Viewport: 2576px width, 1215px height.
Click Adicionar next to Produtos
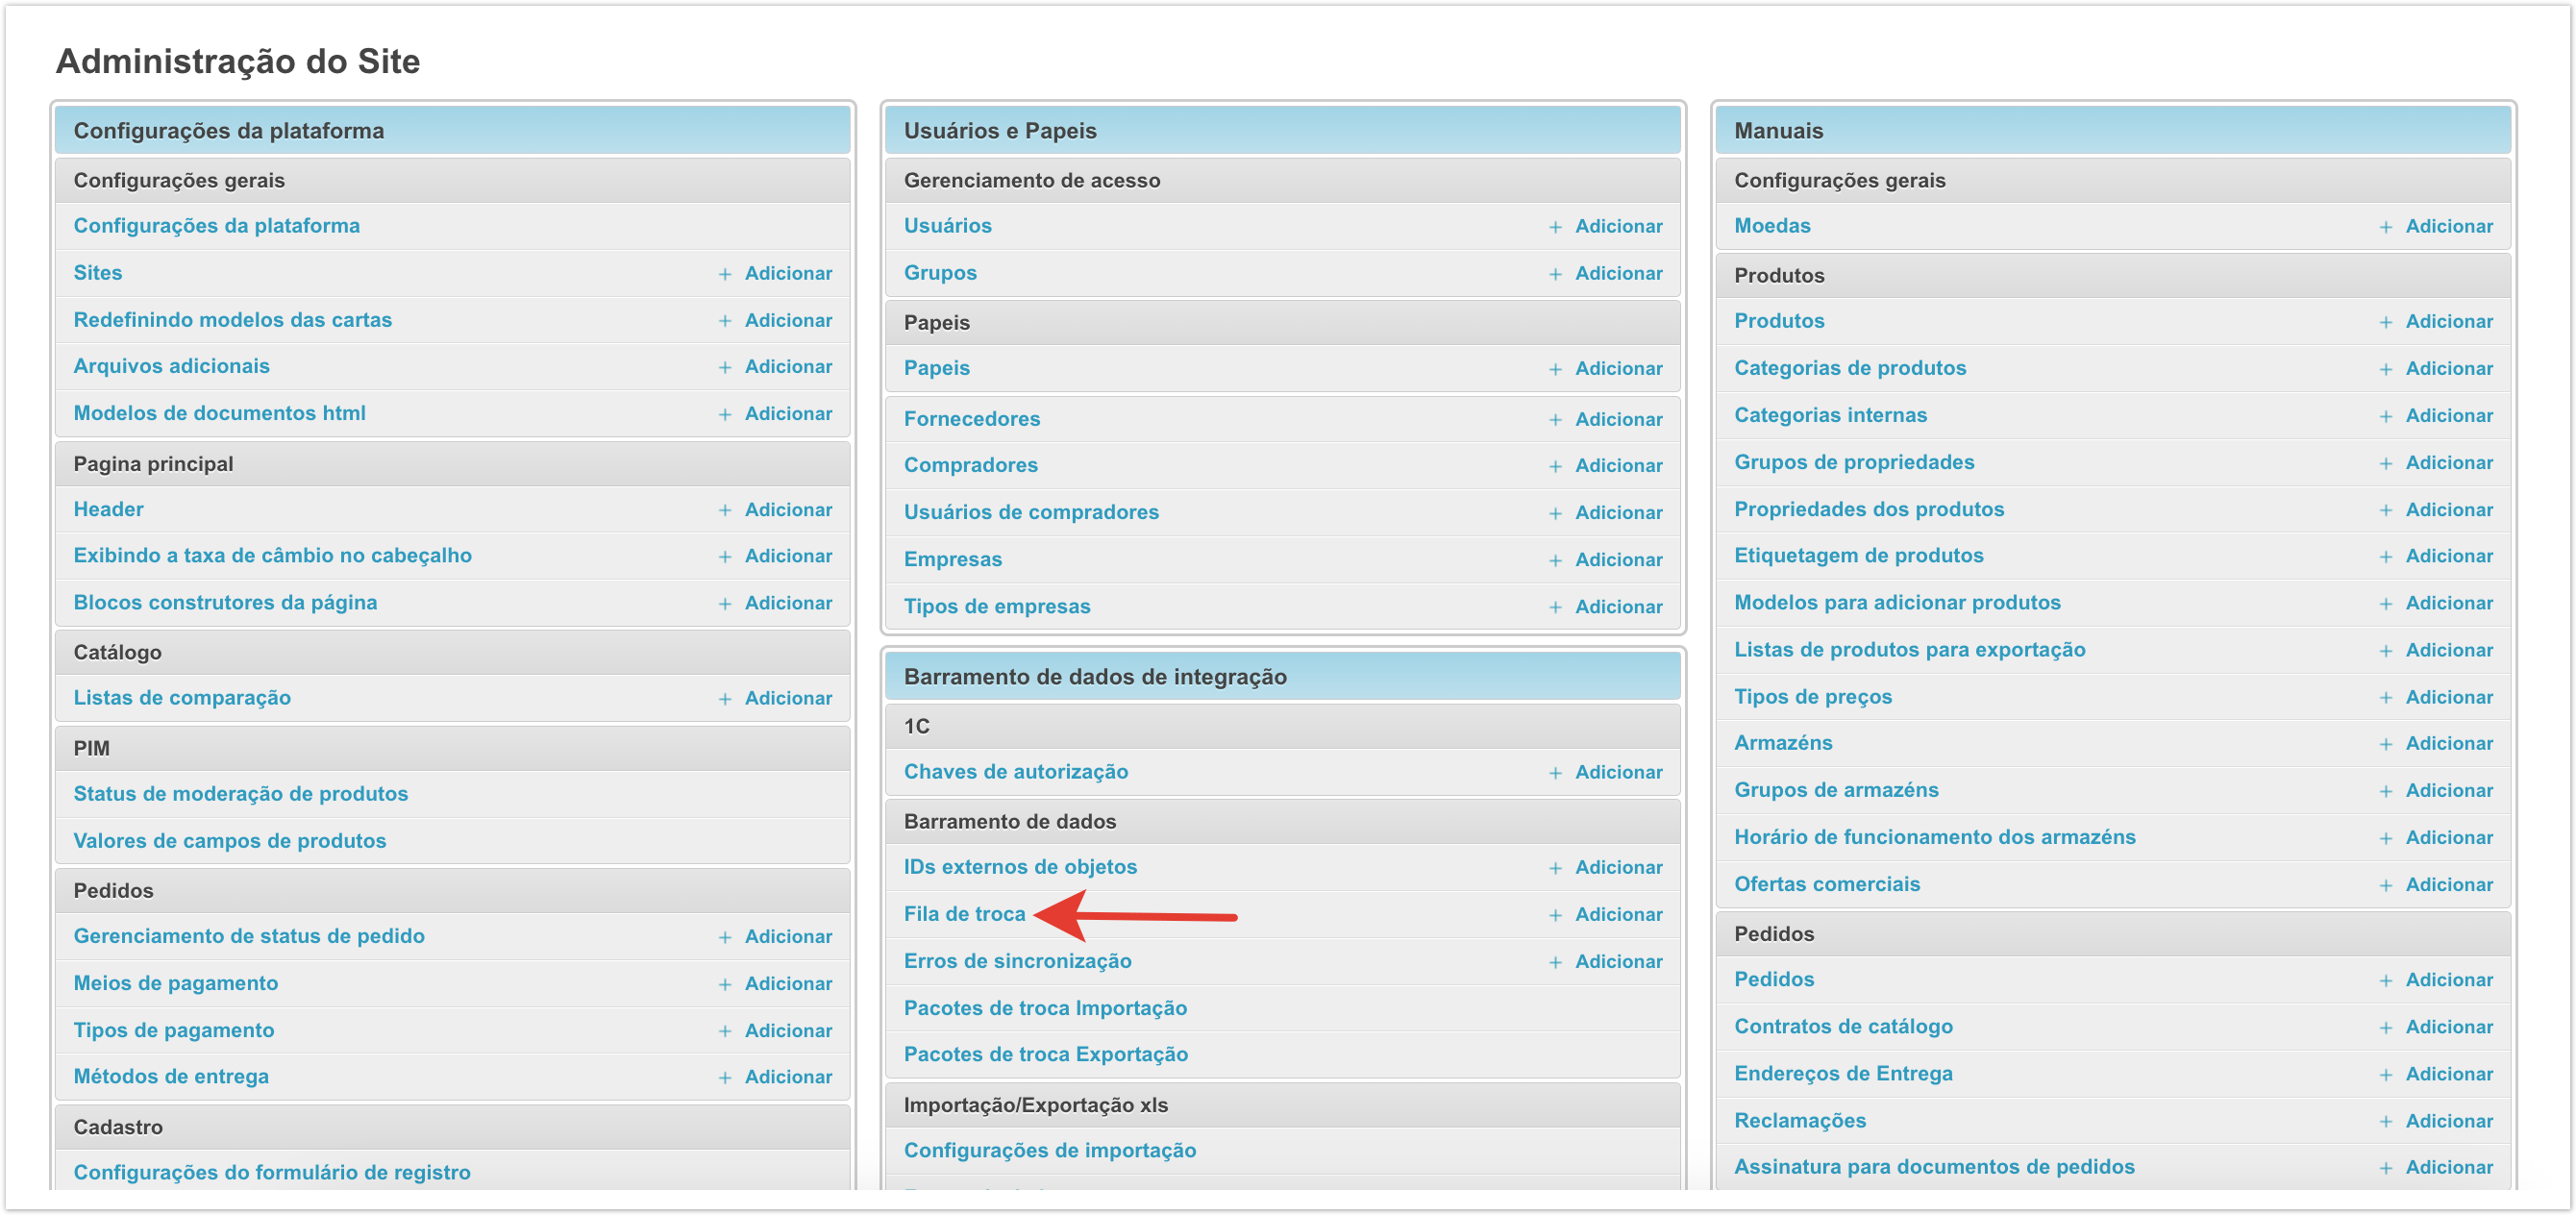[x=2448, y=322]
